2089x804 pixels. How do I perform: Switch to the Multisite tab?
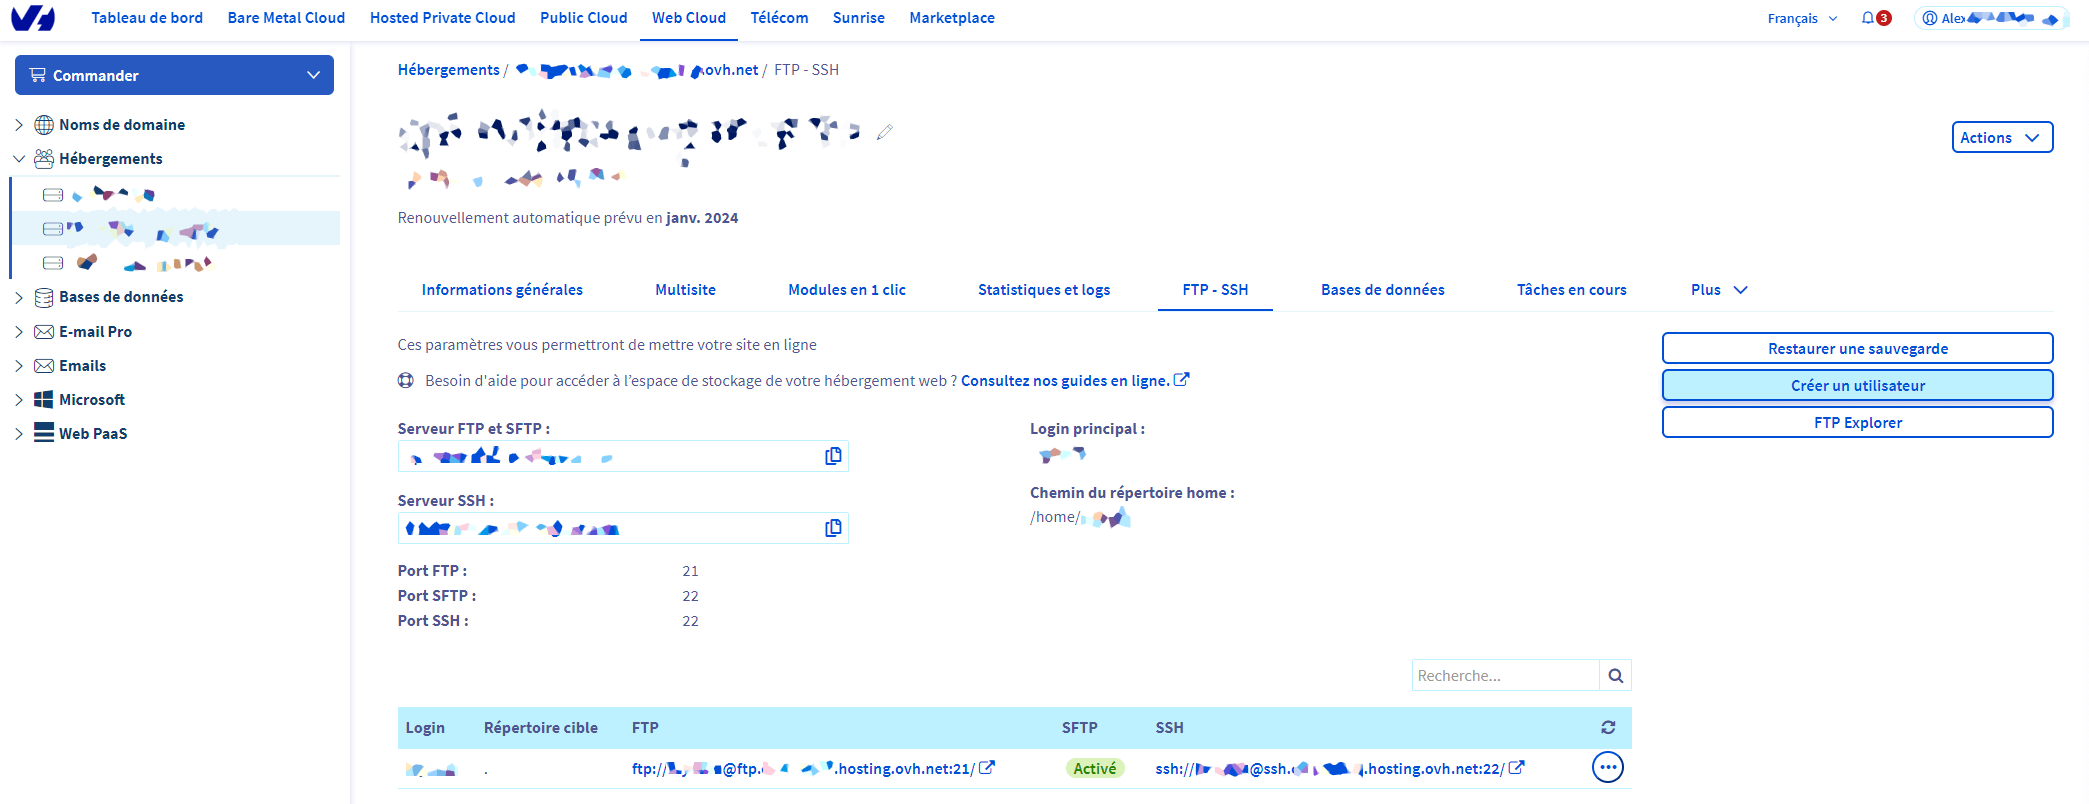(x=685, y=290)
